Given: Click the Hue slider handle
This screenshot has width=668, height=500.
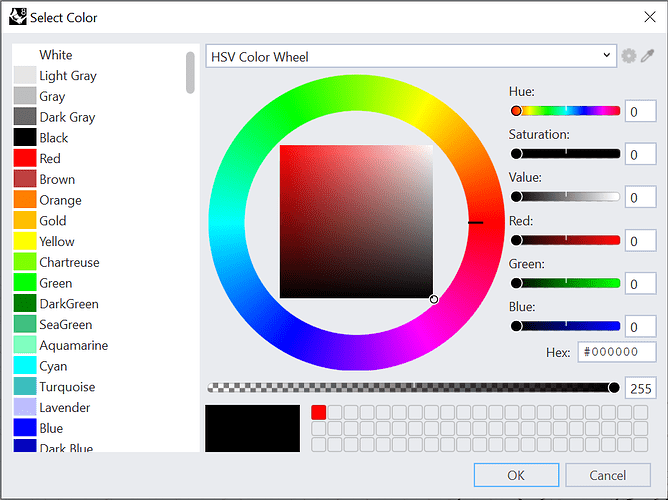Looking at the screenshot, I should click(516, 111).
